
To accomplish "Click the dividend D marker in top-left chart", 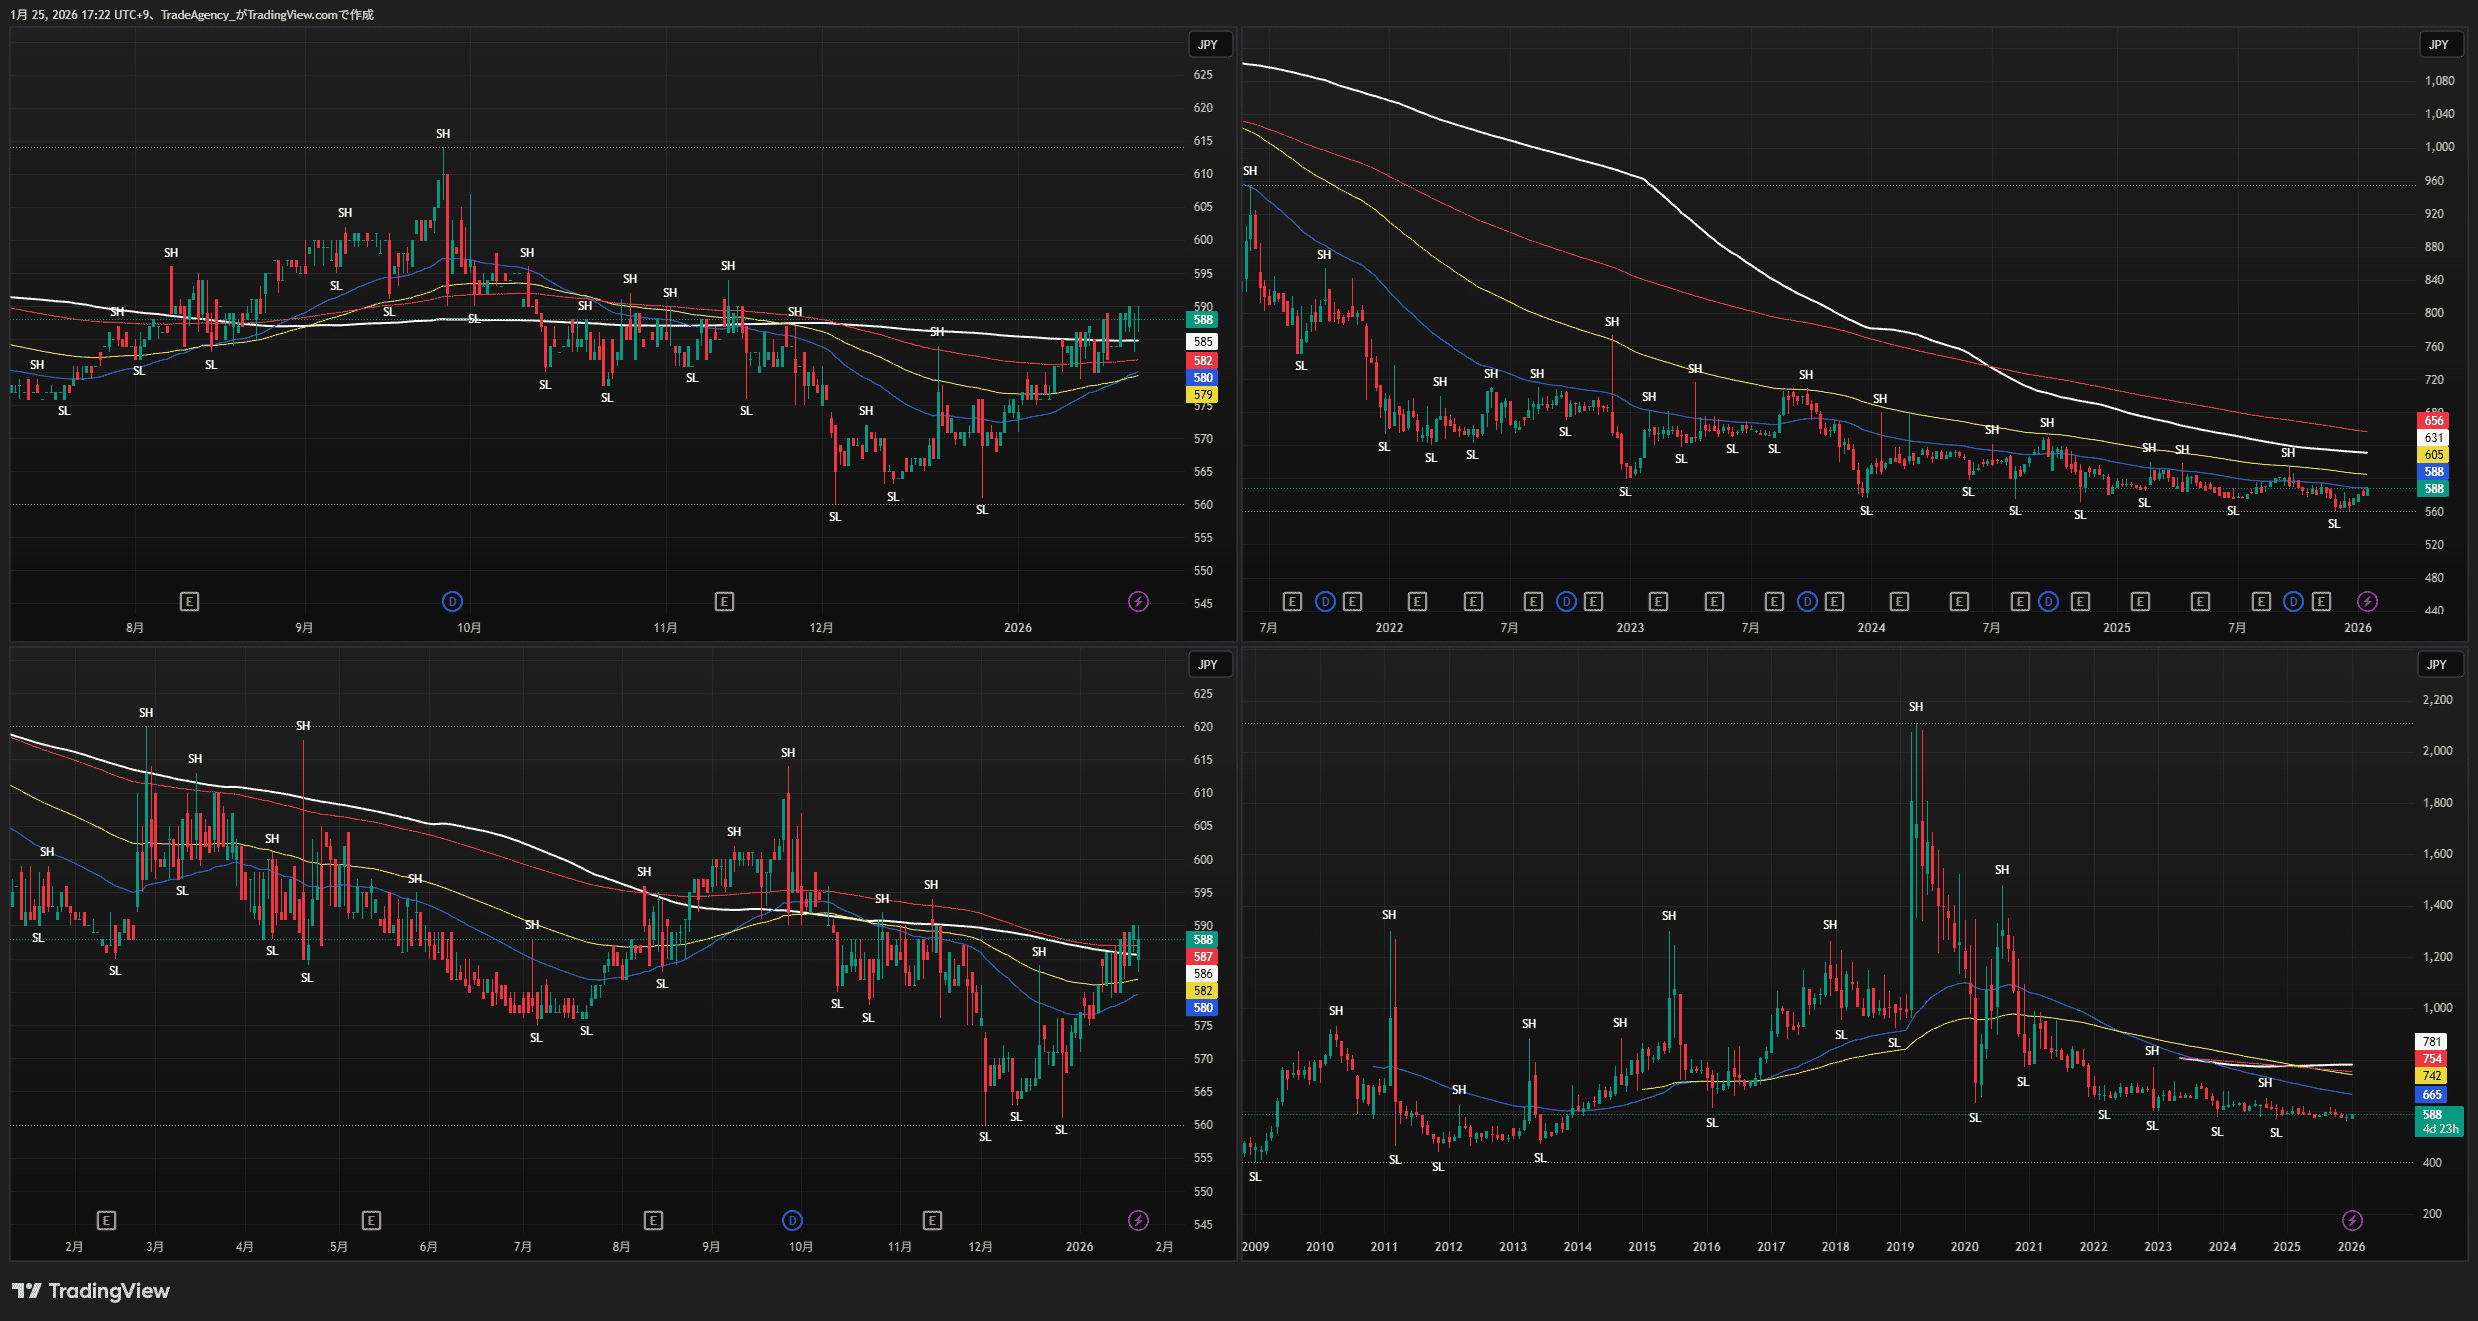I will click(x=452, y=601).
